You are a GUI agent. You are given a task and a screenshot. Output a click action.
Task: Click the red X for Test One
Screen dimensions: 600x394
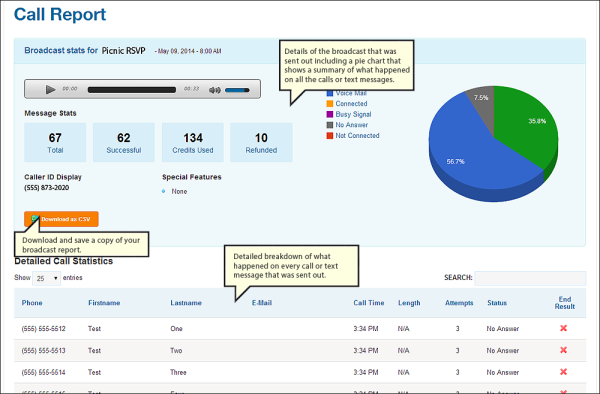coord(563,328)
